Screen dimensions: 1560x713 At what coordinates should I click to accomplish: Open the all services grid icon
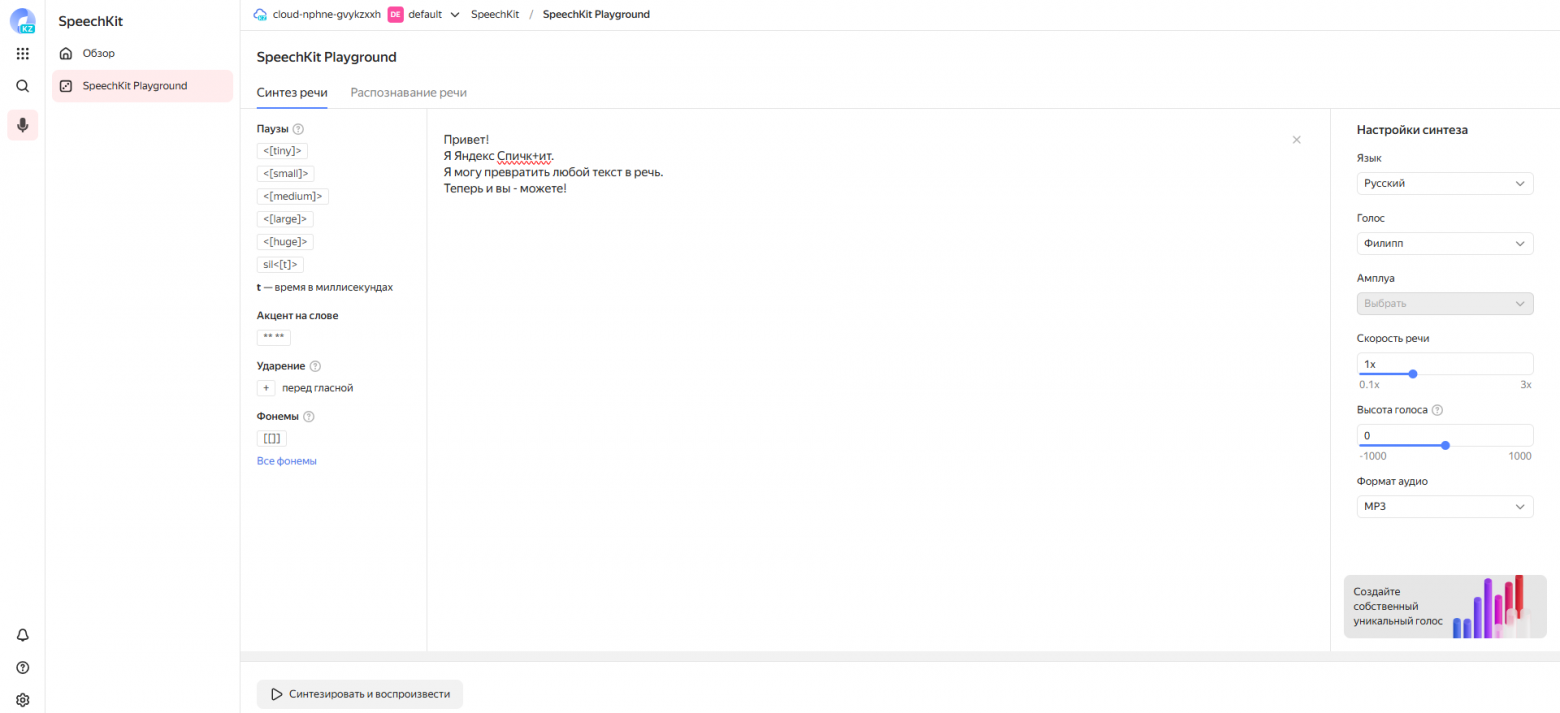click(22, 54)
